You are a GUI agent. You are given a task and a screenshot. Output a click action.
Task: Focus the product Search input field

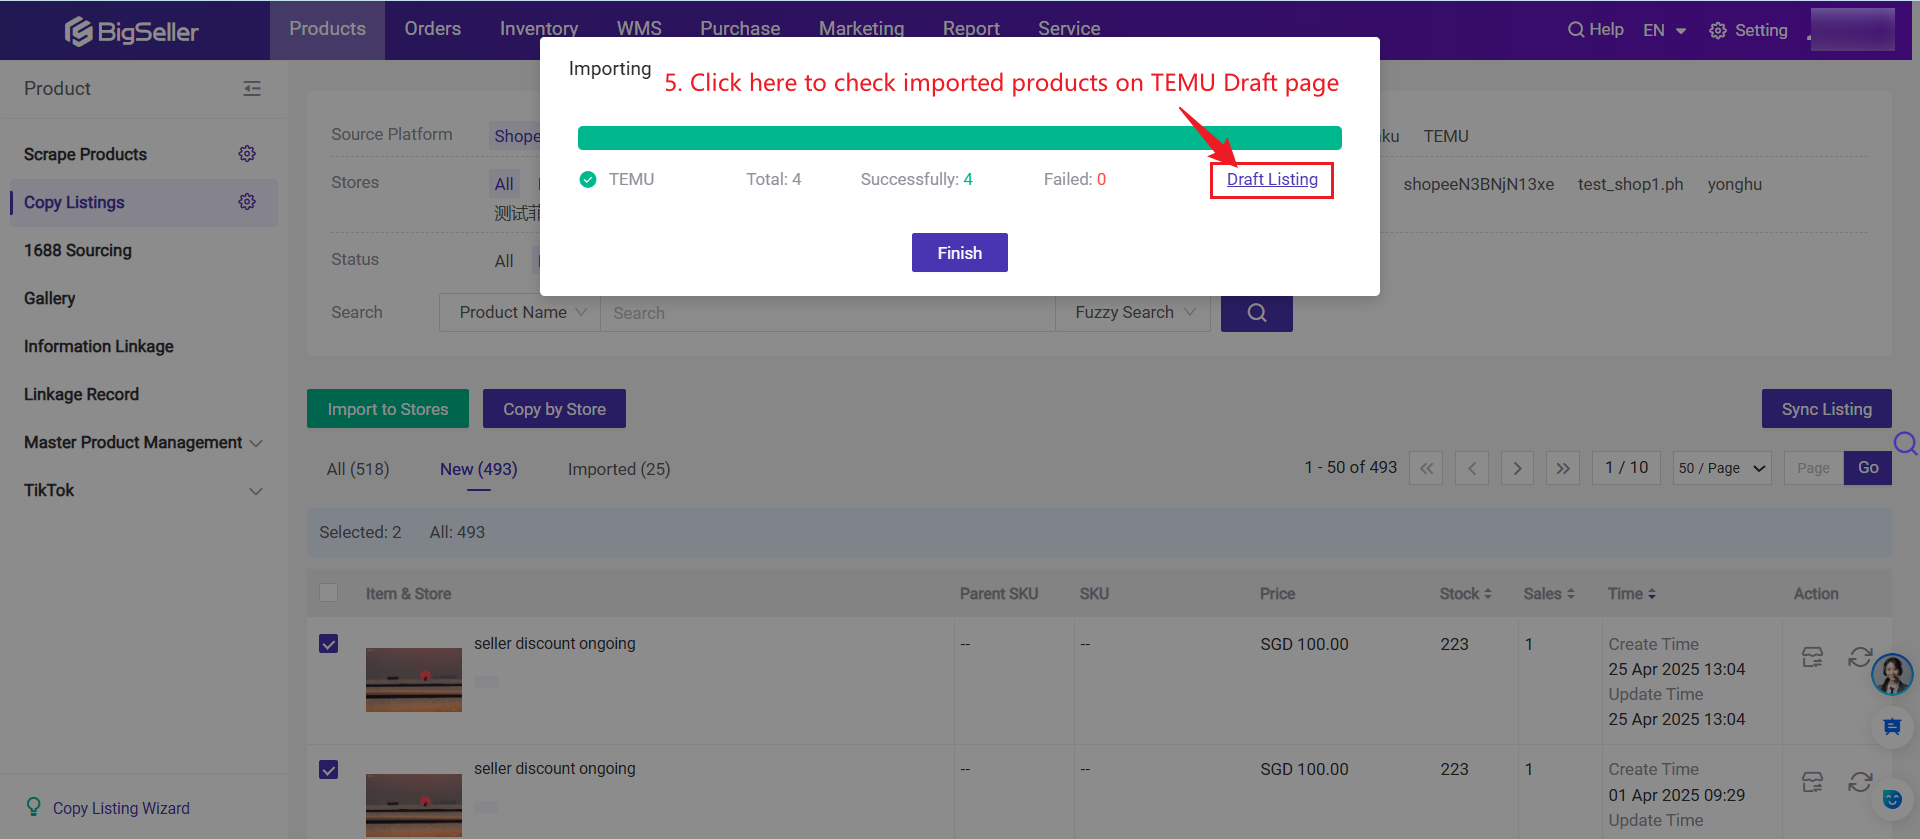point(828,313)
